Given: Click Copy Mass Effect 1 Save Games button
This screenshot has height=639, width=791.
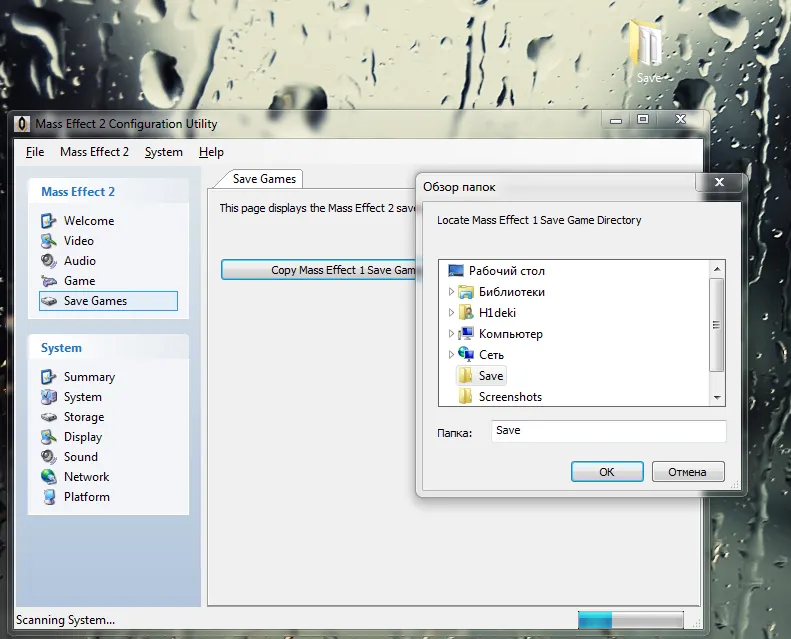Looking at the screenshot, I should (320, 270).
